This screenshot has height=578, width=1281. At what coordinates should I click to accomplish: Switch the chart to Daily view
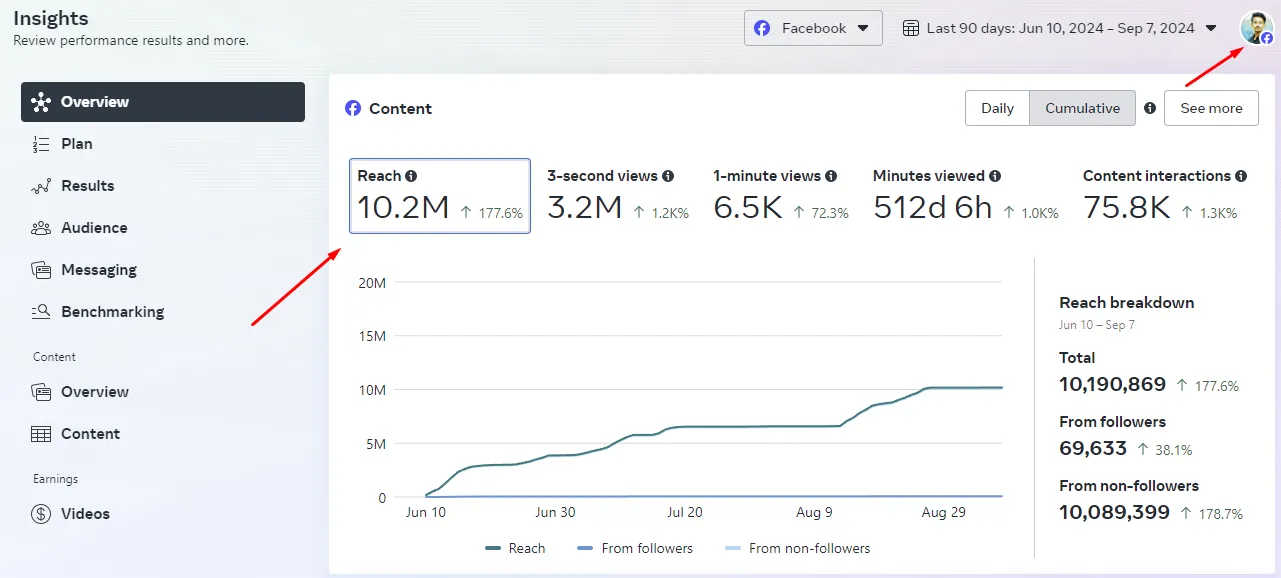click(x=997, y=108)
